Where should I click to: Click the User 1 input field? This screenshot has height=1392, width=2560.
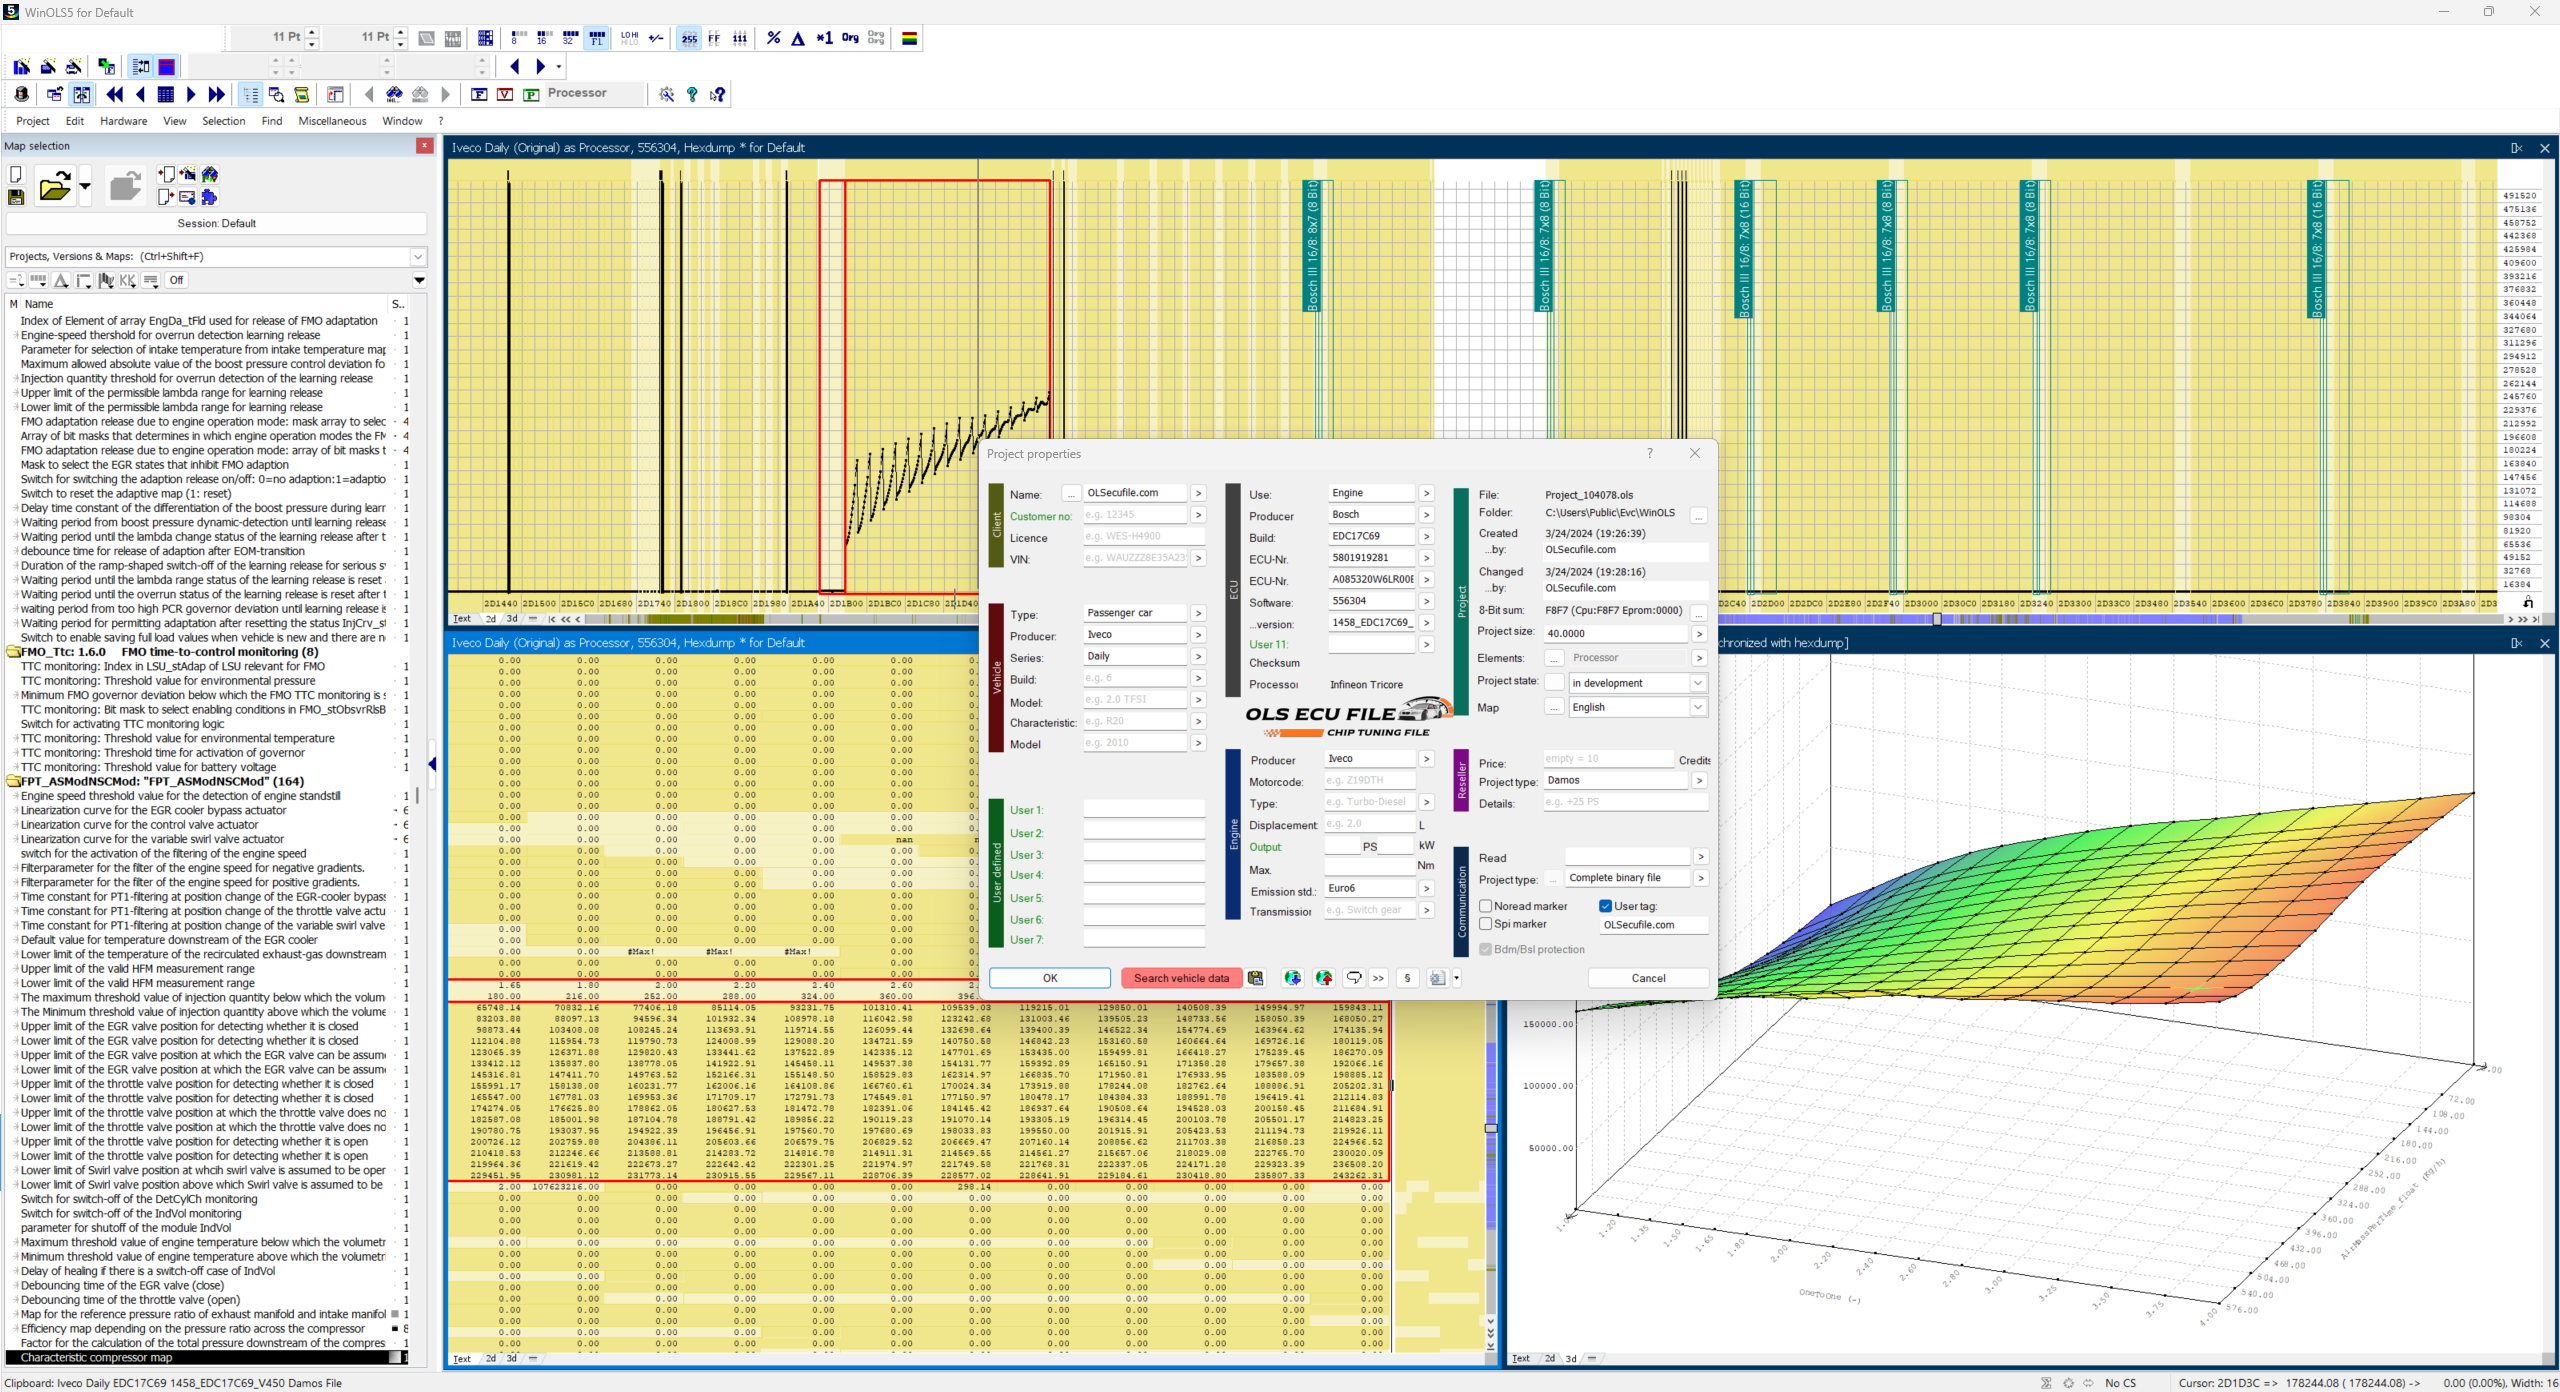(1144, 810)
